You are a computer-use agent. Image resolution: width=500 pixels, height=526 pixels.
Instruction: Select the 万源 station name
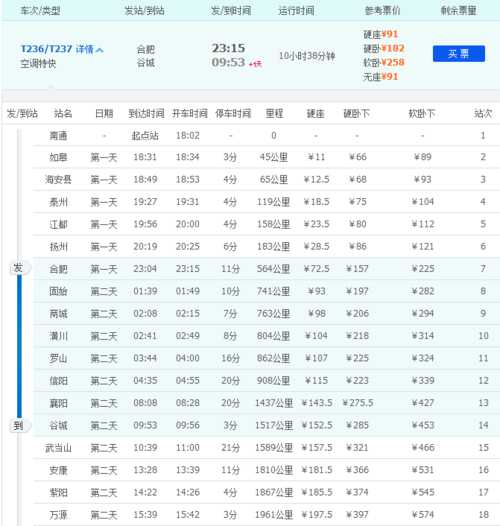58,515
